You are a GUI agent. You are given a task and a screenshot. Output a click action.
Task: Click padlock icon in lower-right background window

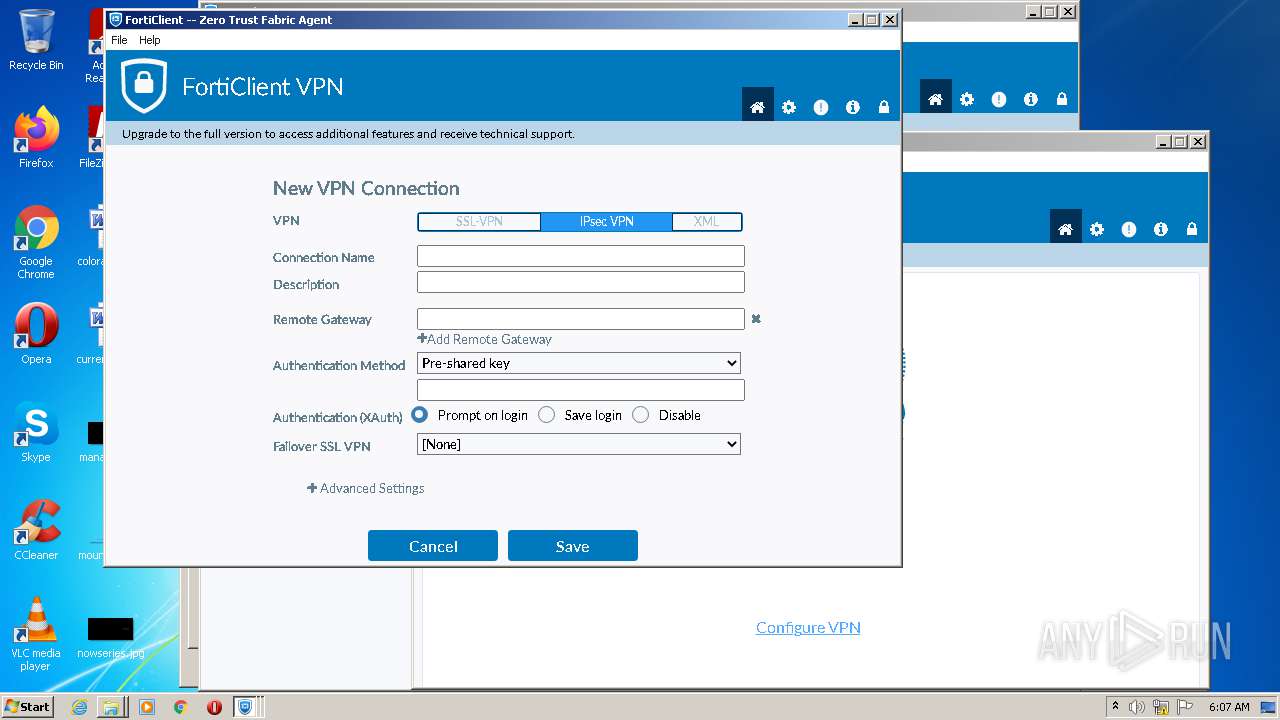click(1192, 229)
